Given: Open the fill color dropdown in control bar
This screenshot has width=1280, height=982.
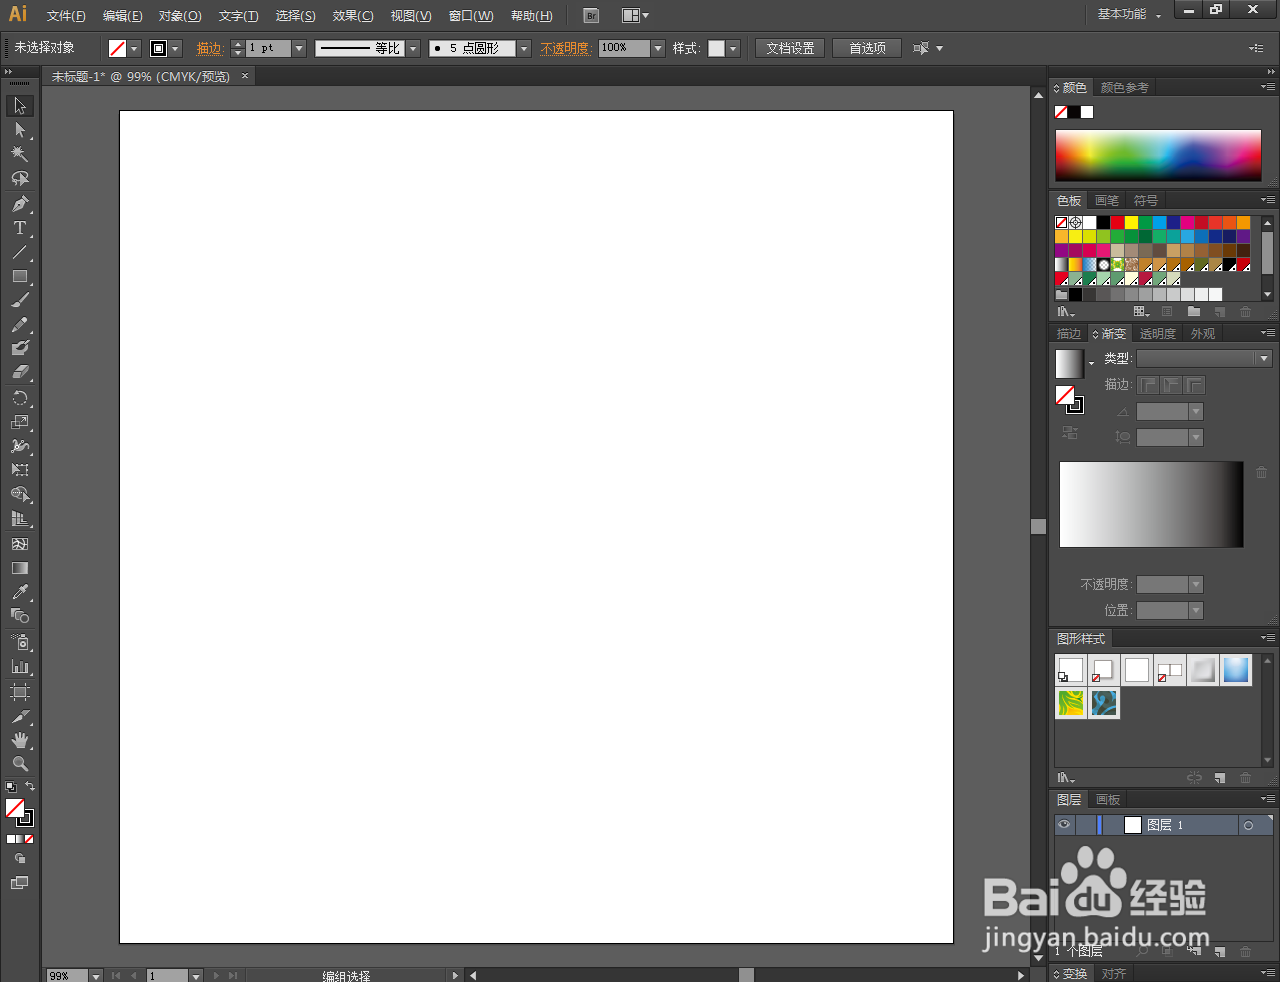Looking at the screenshot, I should click(x=134, y=48).
